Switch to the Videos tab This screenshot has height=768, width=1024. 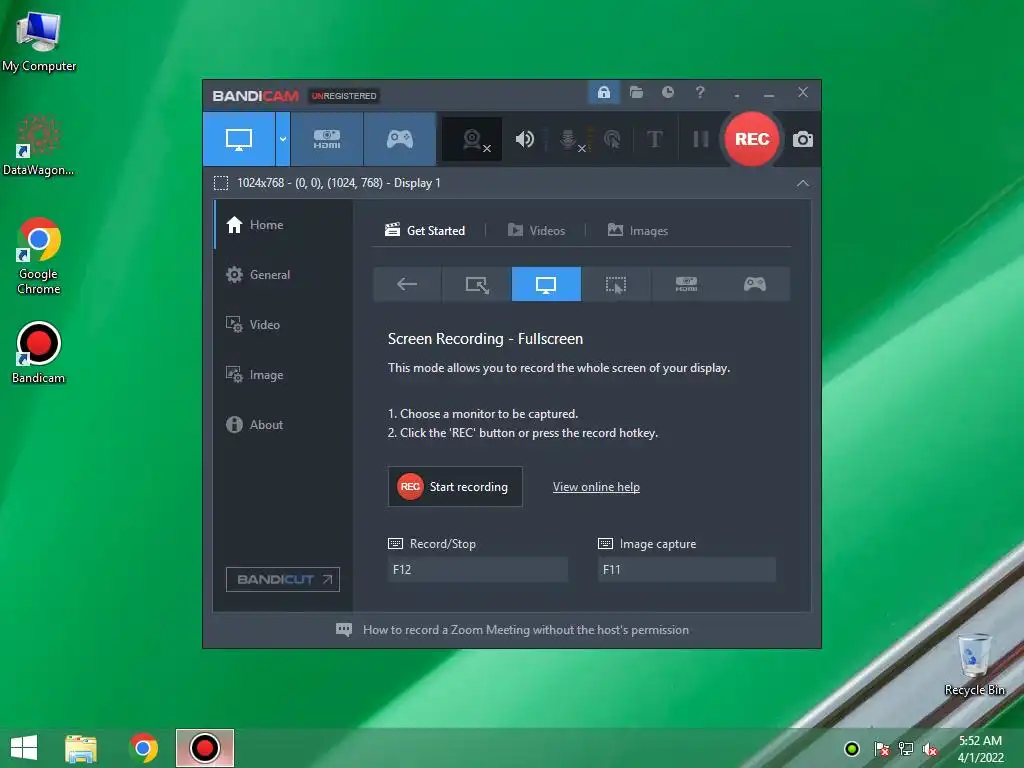coord(536,231)
